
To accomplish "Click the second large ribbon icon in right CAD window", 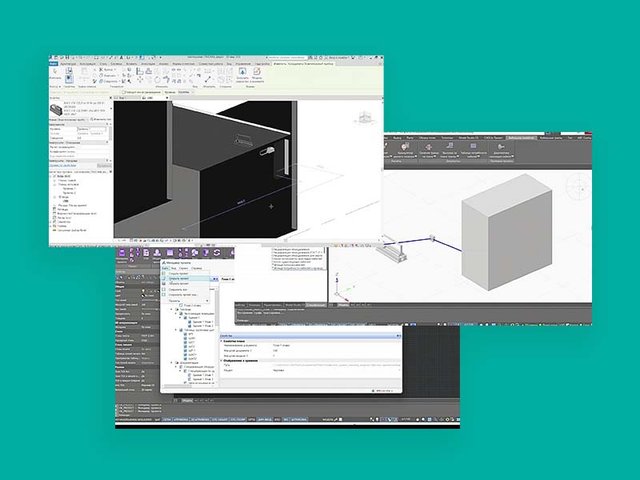I will (429, 147).
